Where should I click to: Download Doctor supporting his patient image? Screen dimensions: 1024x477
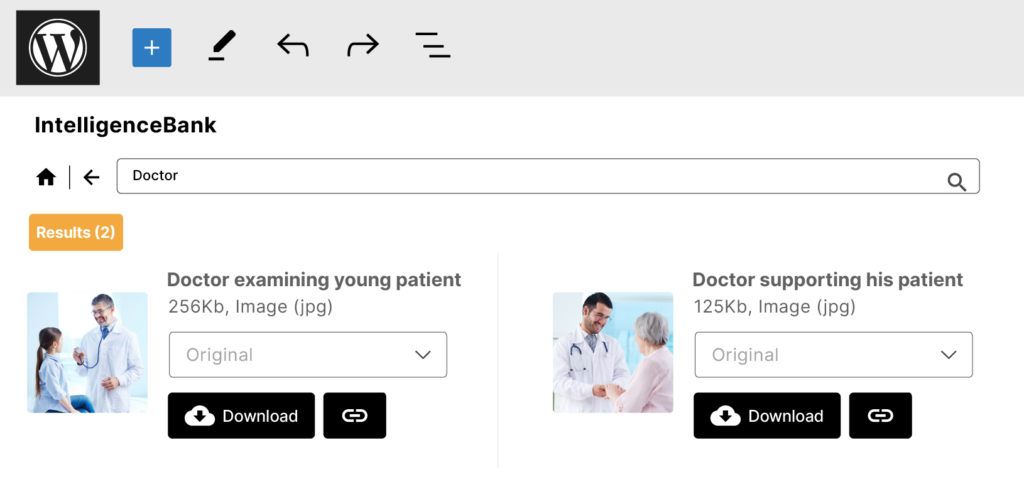pyautogui.click(x=767, y=416)
